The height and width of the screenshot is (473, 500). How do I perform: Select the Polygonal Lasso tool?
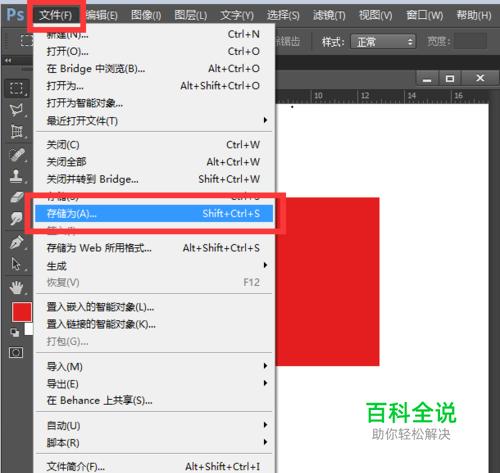(16, 110)
